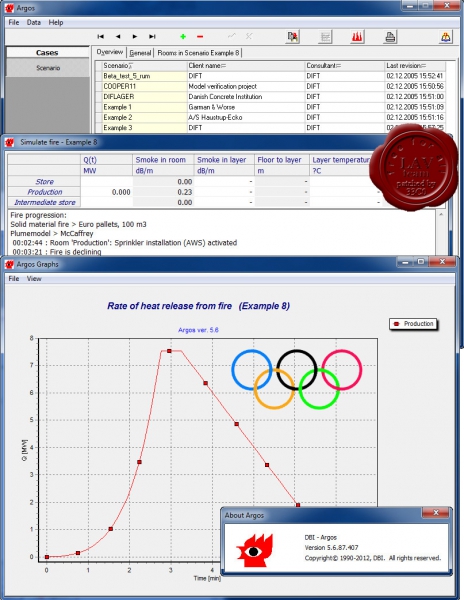Click the graph data point near 3.5 MW rising
The width and height of the screenshot is (464, 600).
click(139, 462)
